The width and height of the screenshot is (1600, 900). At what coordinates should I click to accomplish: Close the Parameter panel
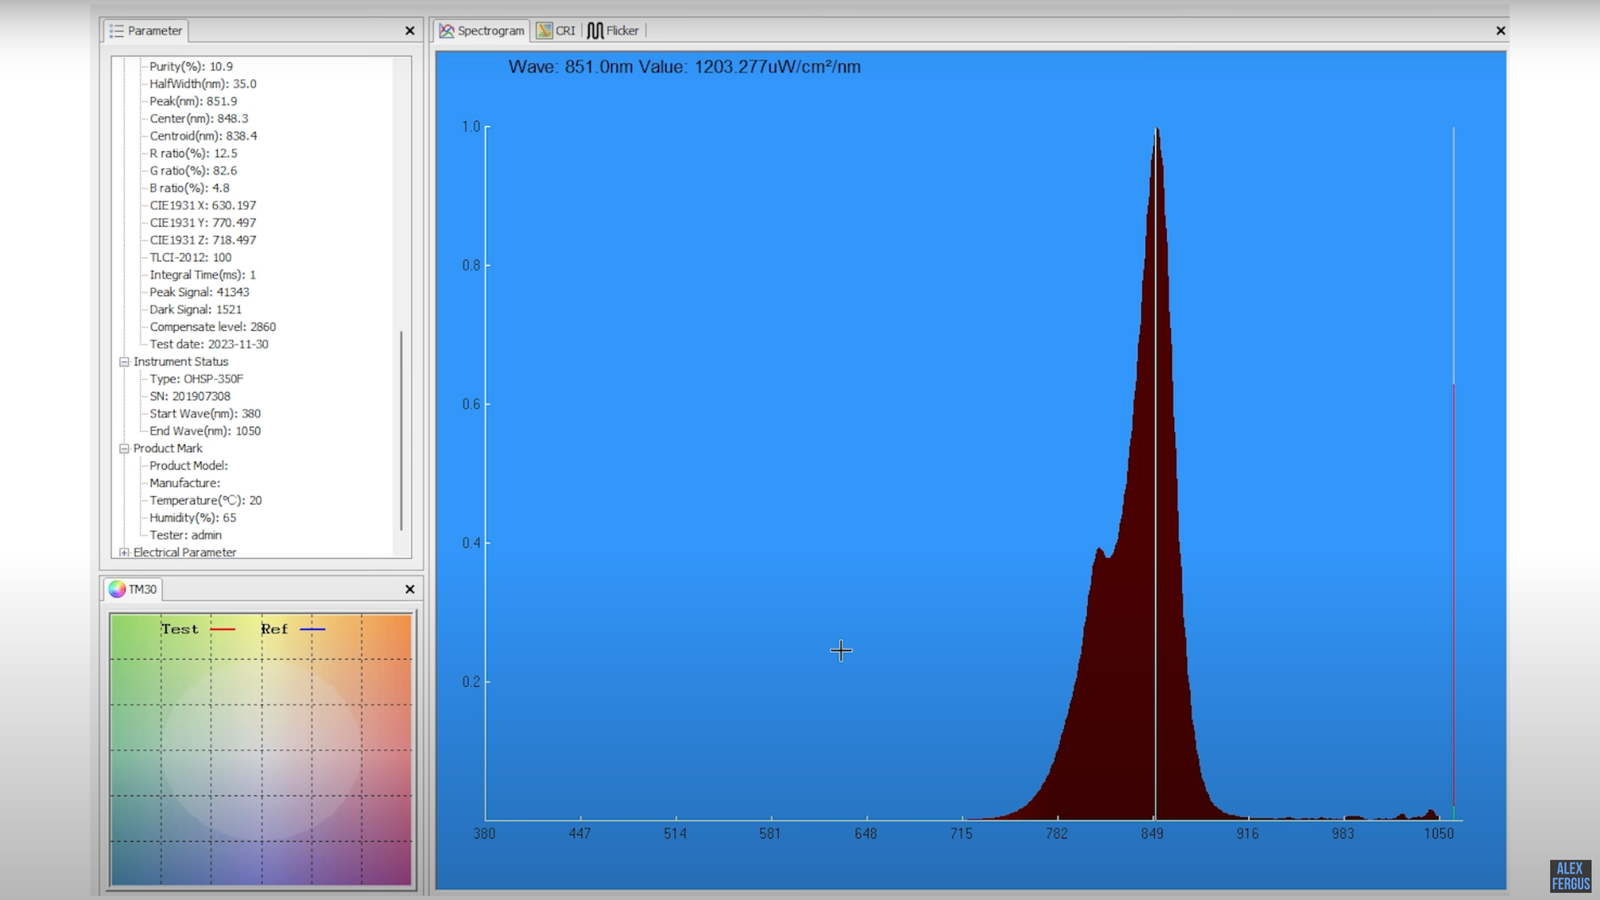[409, 31]
